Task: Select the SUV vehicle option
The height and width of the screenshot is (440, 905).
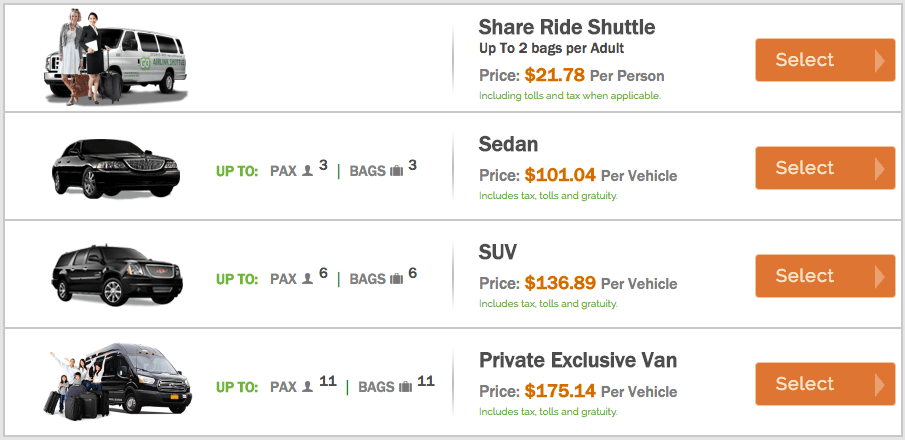Action: (x=825, y=276)
